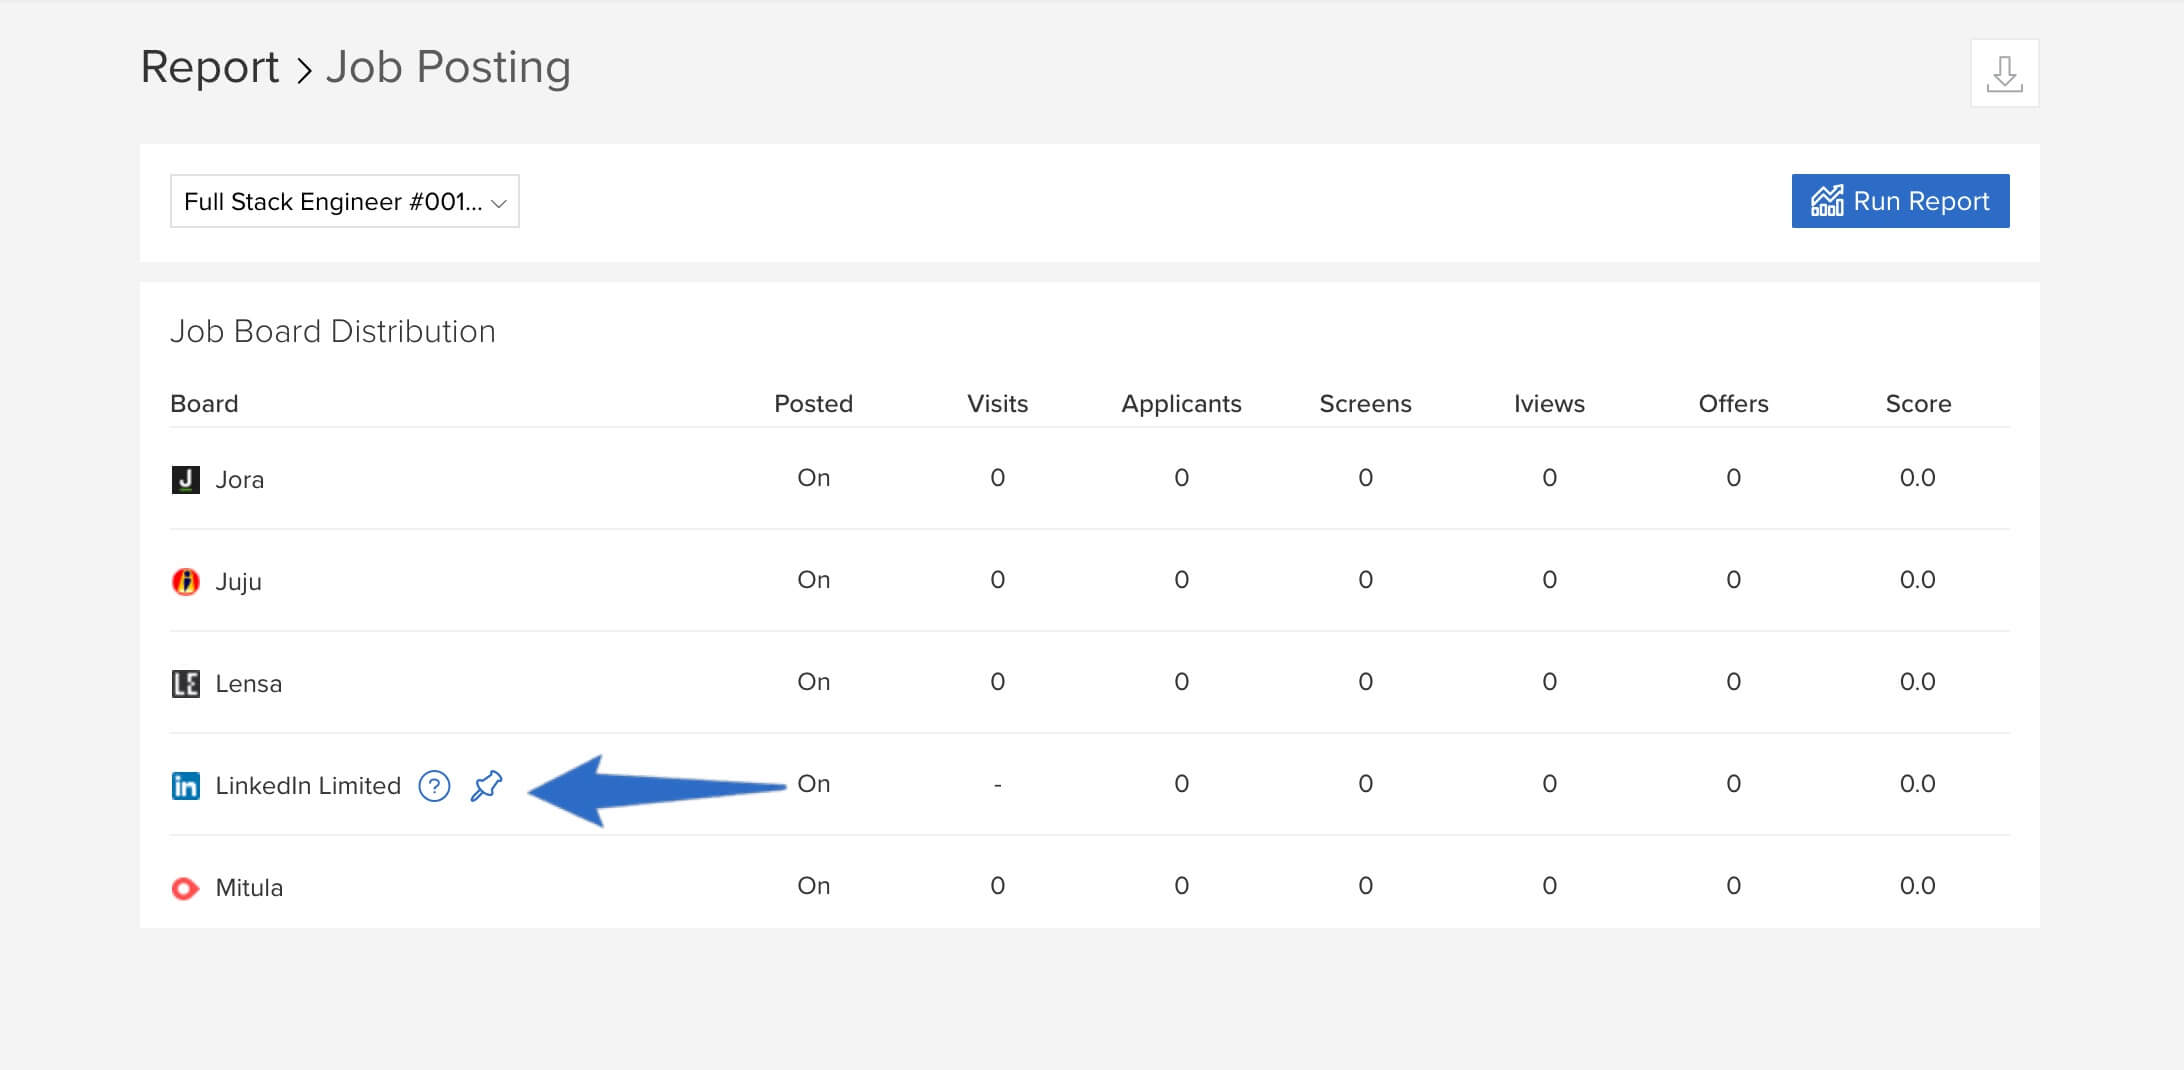The image size is (2184, 1070).
Task: Click the Screens value for Lensa
Action: click(1365, 682)
